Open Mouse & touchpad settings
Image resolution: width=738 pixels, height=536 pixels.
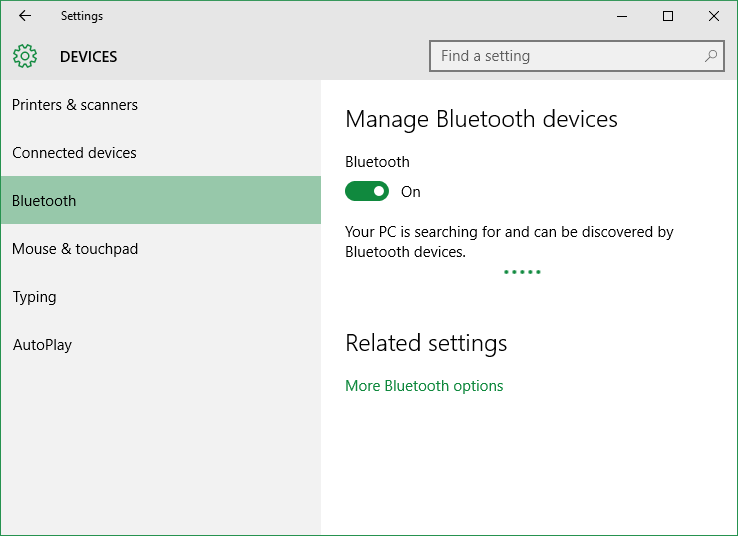pyautogui.click(x=161, y=248)
